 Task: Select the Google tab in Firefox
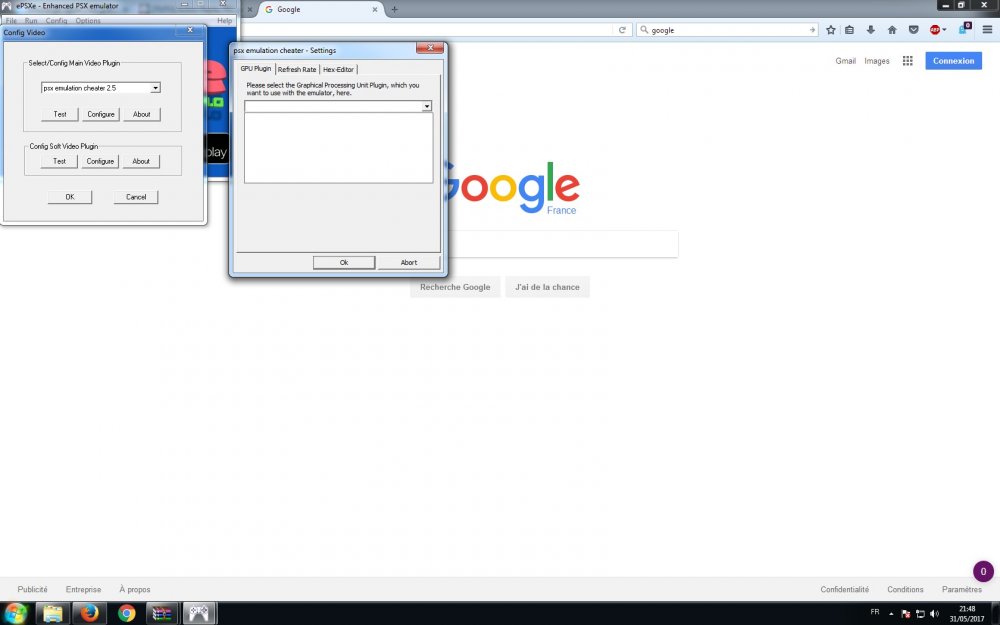pyautogui.click(x=320, y=10)
